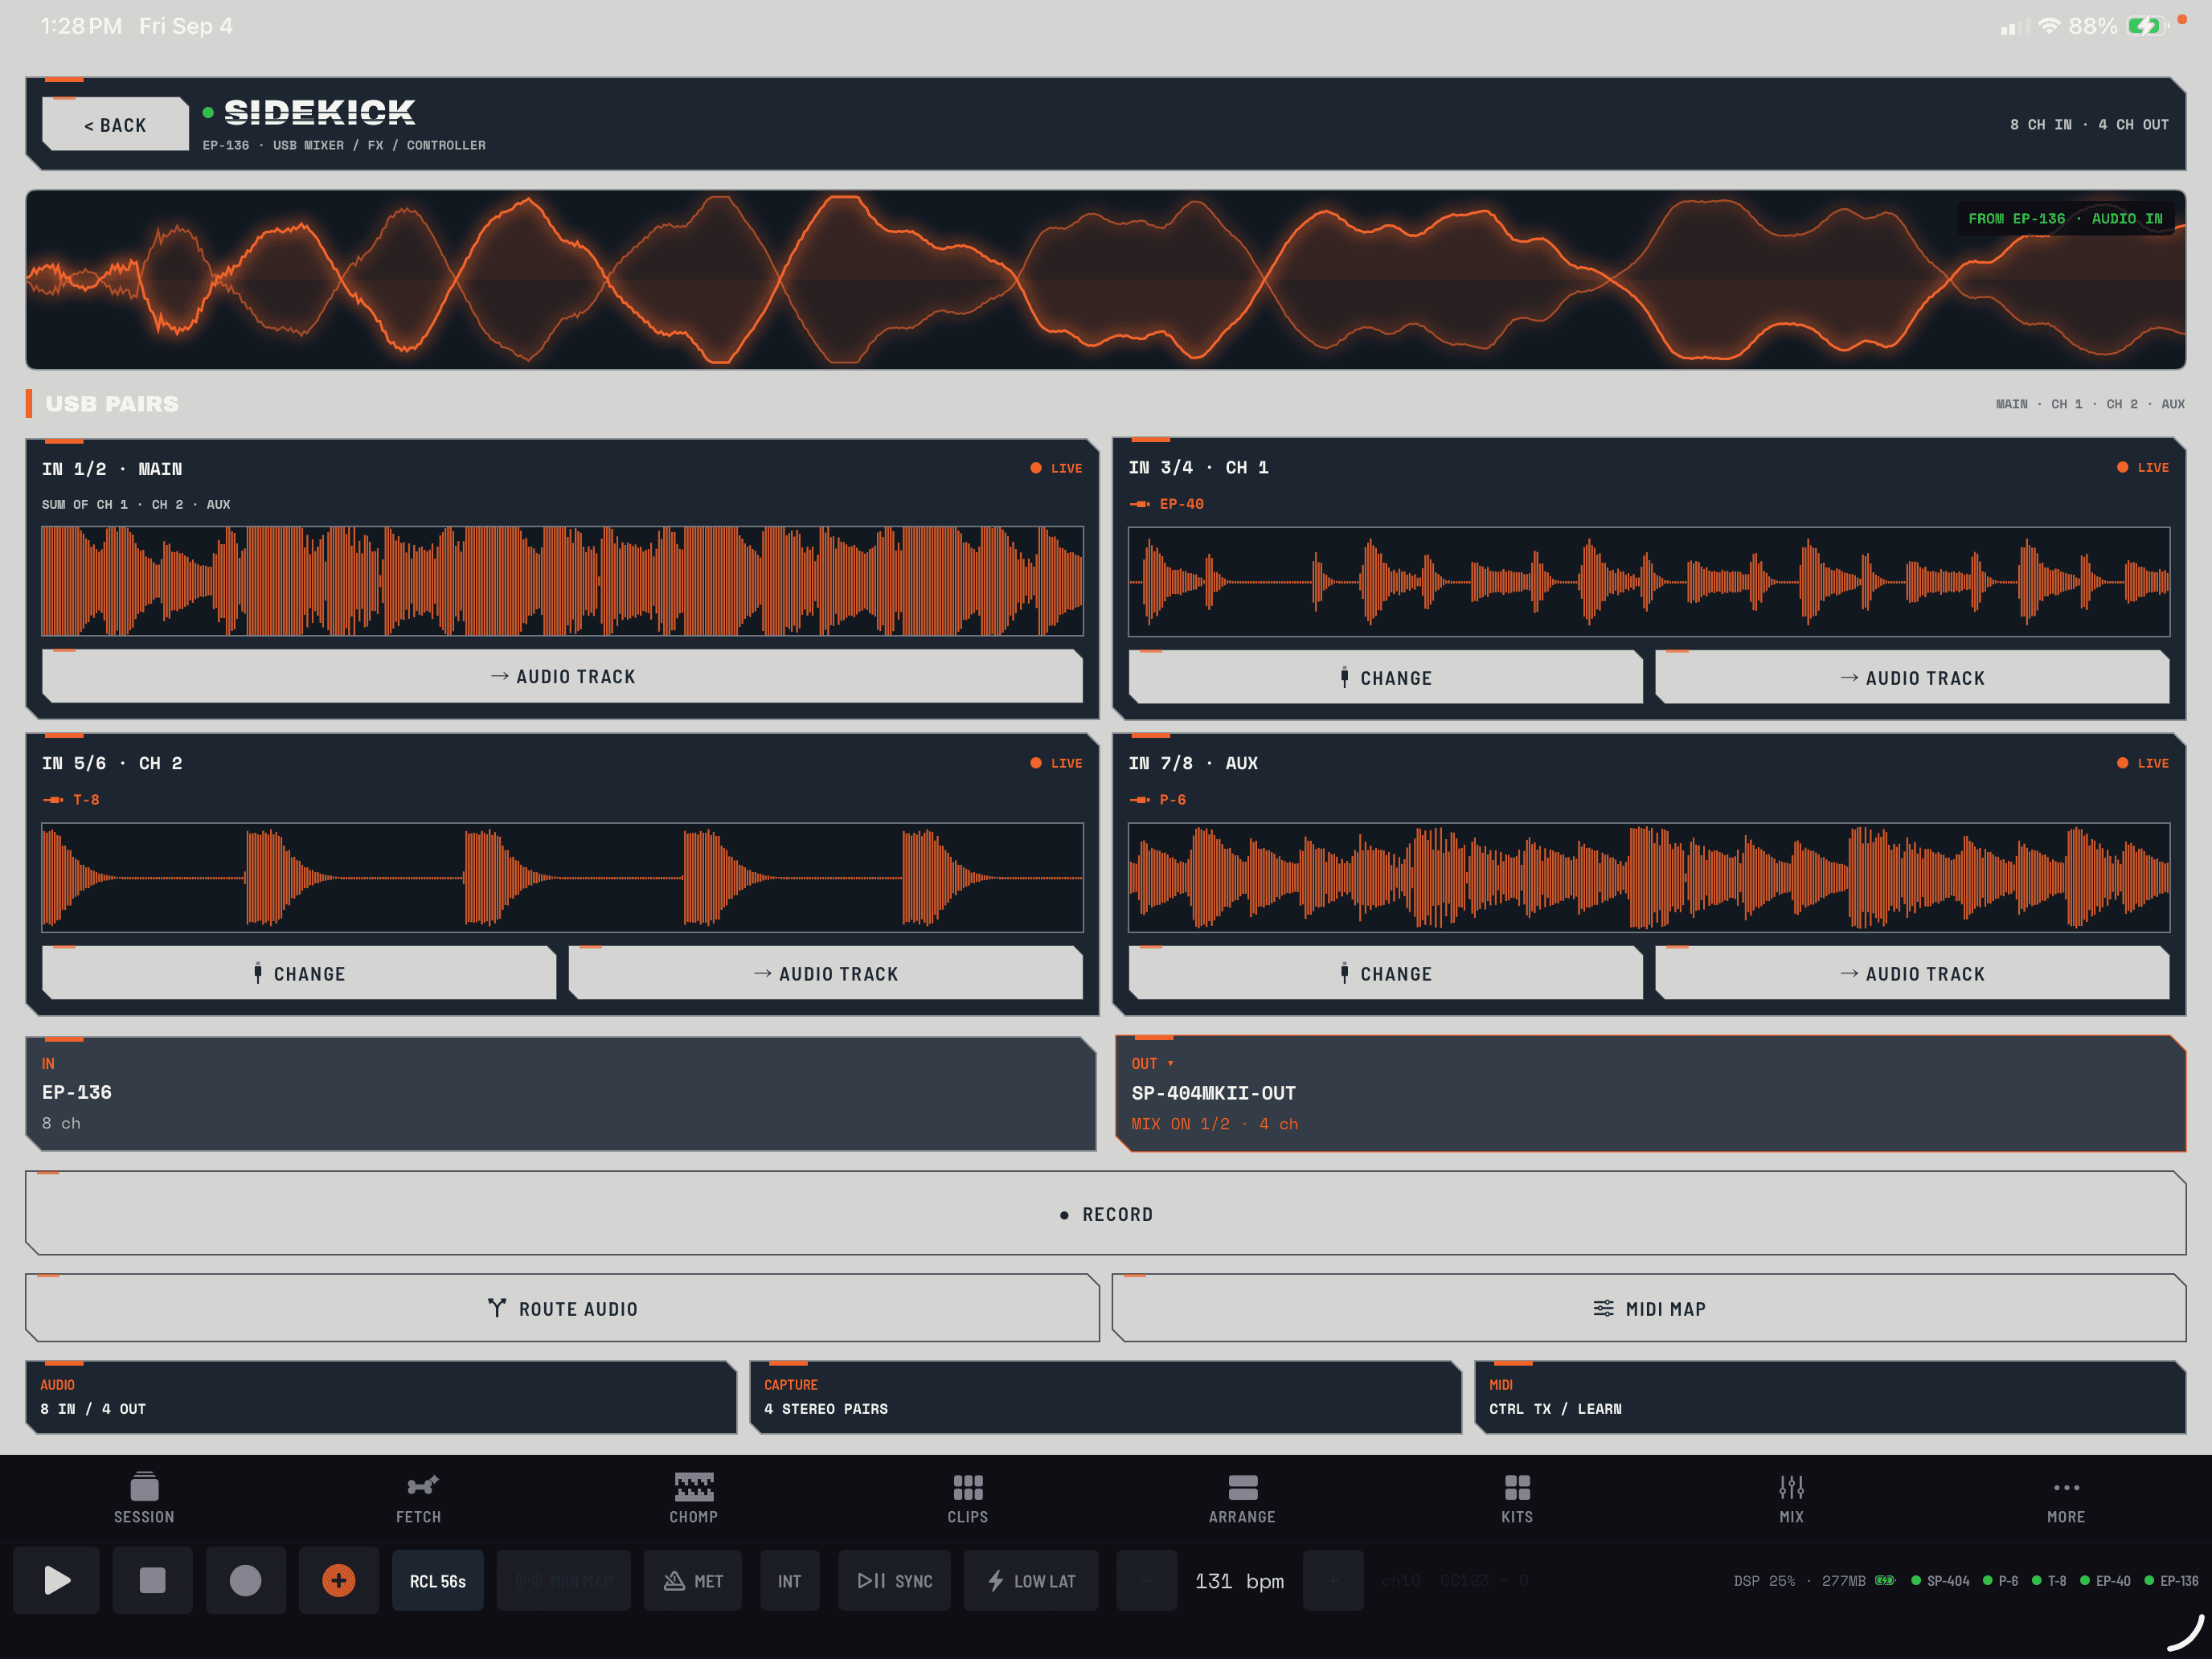
Task: Click the 8 CH IN · 4 CH OUT header text
Action: [x=2089, y=125]
